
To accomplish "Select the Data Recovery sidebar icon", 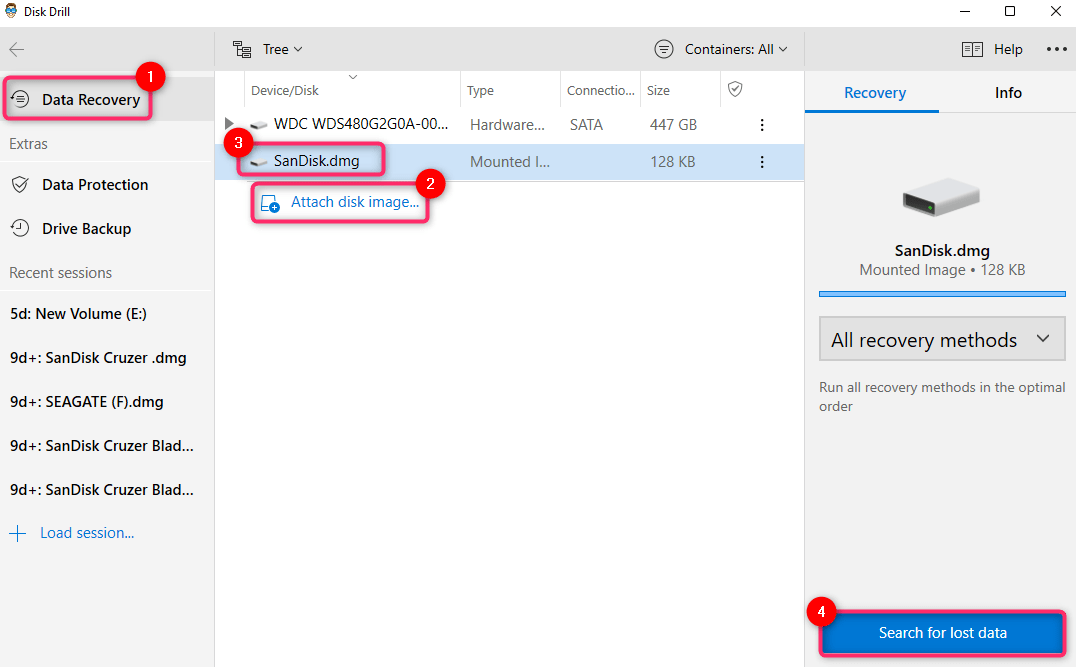I will click(x=20, y=99).
